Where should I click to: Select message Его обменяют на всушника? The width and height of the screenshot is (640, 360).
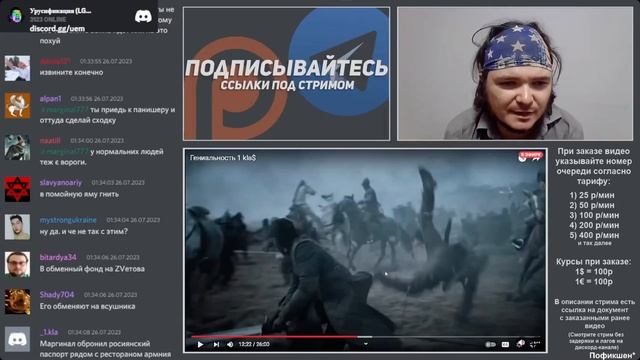click(87, 307)
